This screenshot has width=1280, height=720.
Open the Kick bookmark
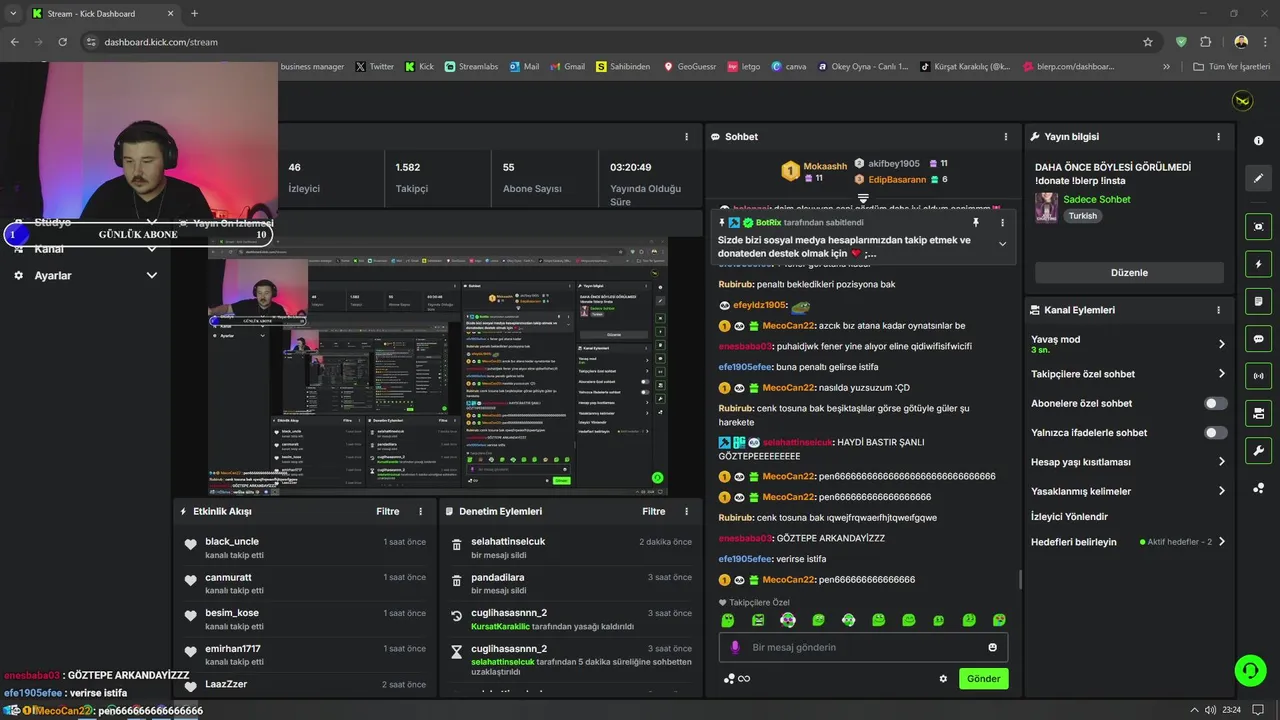419,67
